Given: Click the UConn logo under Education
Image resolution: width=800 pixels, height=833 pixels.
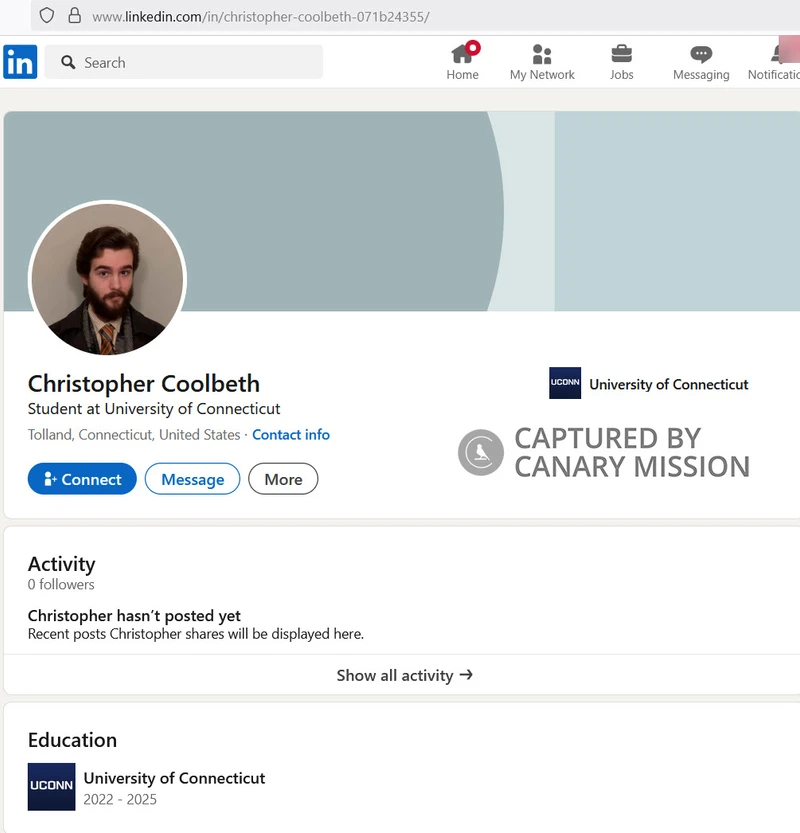Looking at the screenshot, I should tap(52, 787).
